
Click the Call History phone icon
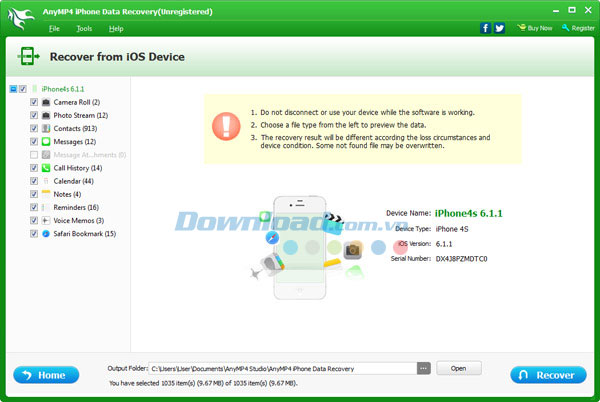point(46,168)
